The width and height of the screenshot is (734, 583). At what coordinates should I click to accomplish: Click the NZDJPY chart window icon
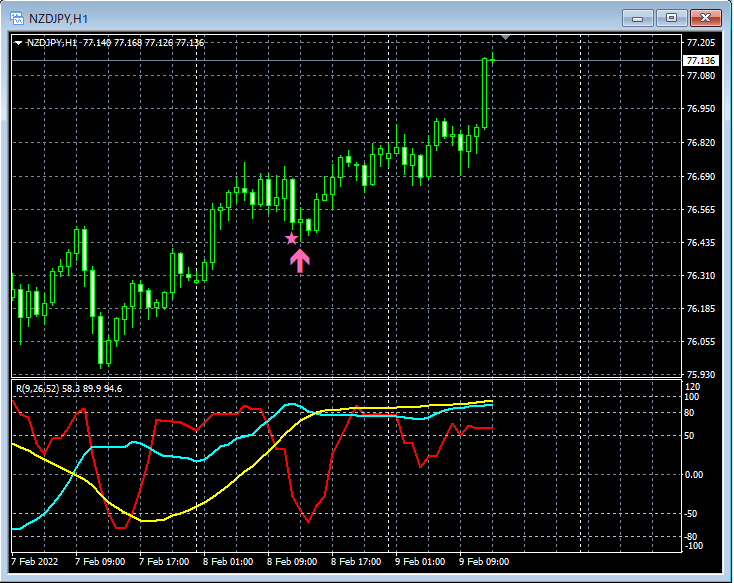pos(17,18)
